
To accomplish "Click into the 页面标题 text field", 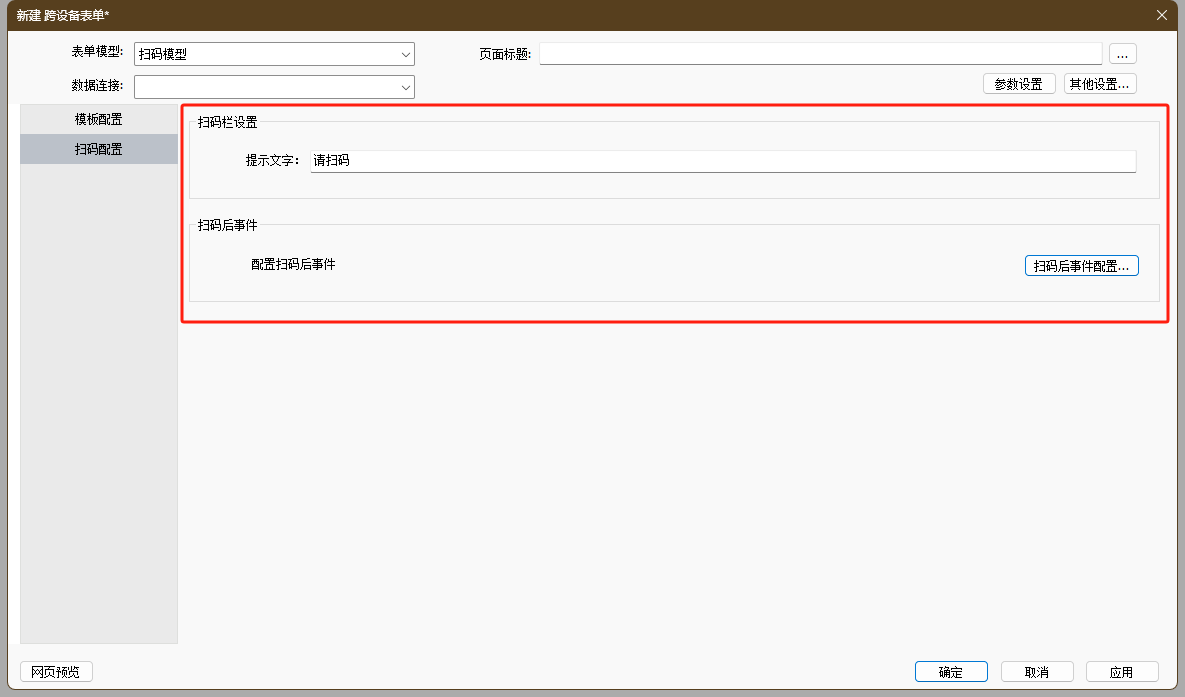I will coord(820,54).
